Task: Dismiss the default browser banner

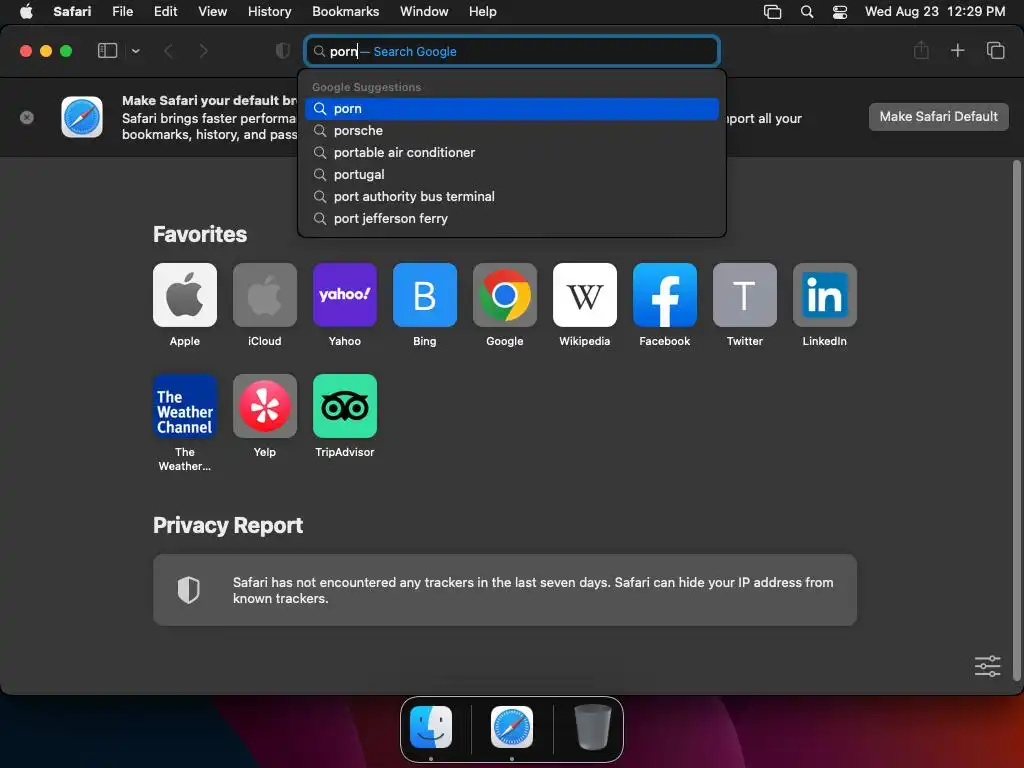Action: click(27, 118)
